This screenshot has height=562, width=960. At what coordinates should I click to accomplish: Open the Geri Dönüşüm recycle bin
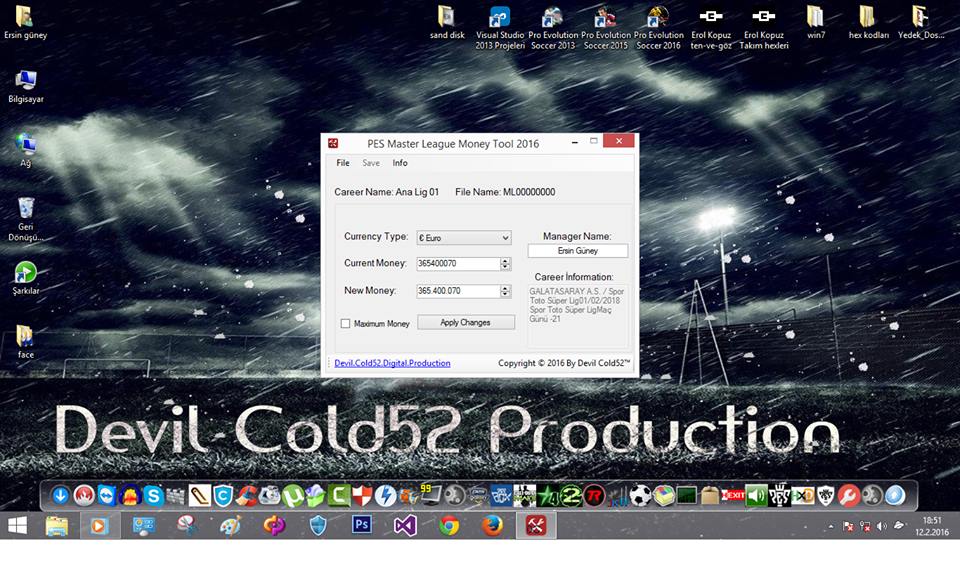coord(26,219)
